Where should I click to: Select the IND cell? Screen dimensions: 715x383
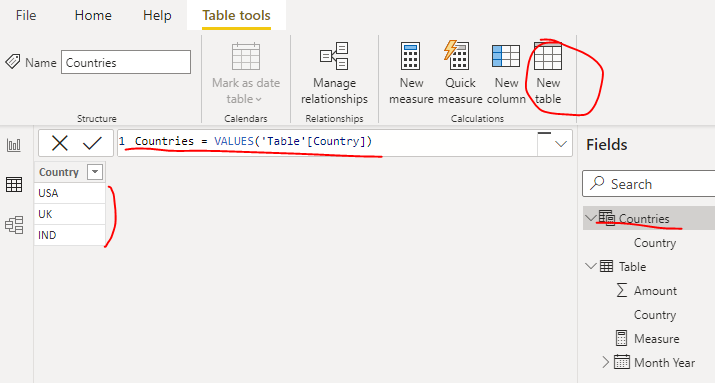point(70,235)
